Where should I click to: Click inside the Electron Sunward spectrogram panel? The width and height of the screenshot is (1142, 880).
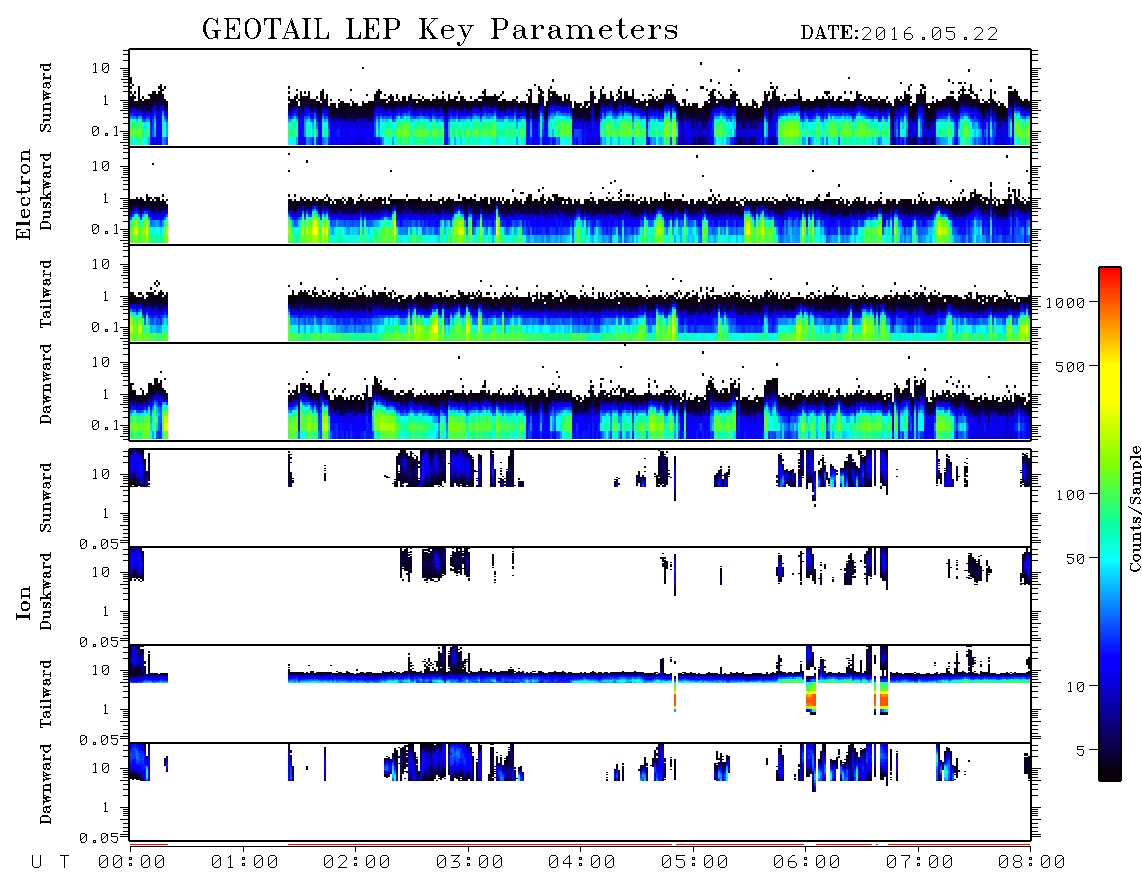580,98
